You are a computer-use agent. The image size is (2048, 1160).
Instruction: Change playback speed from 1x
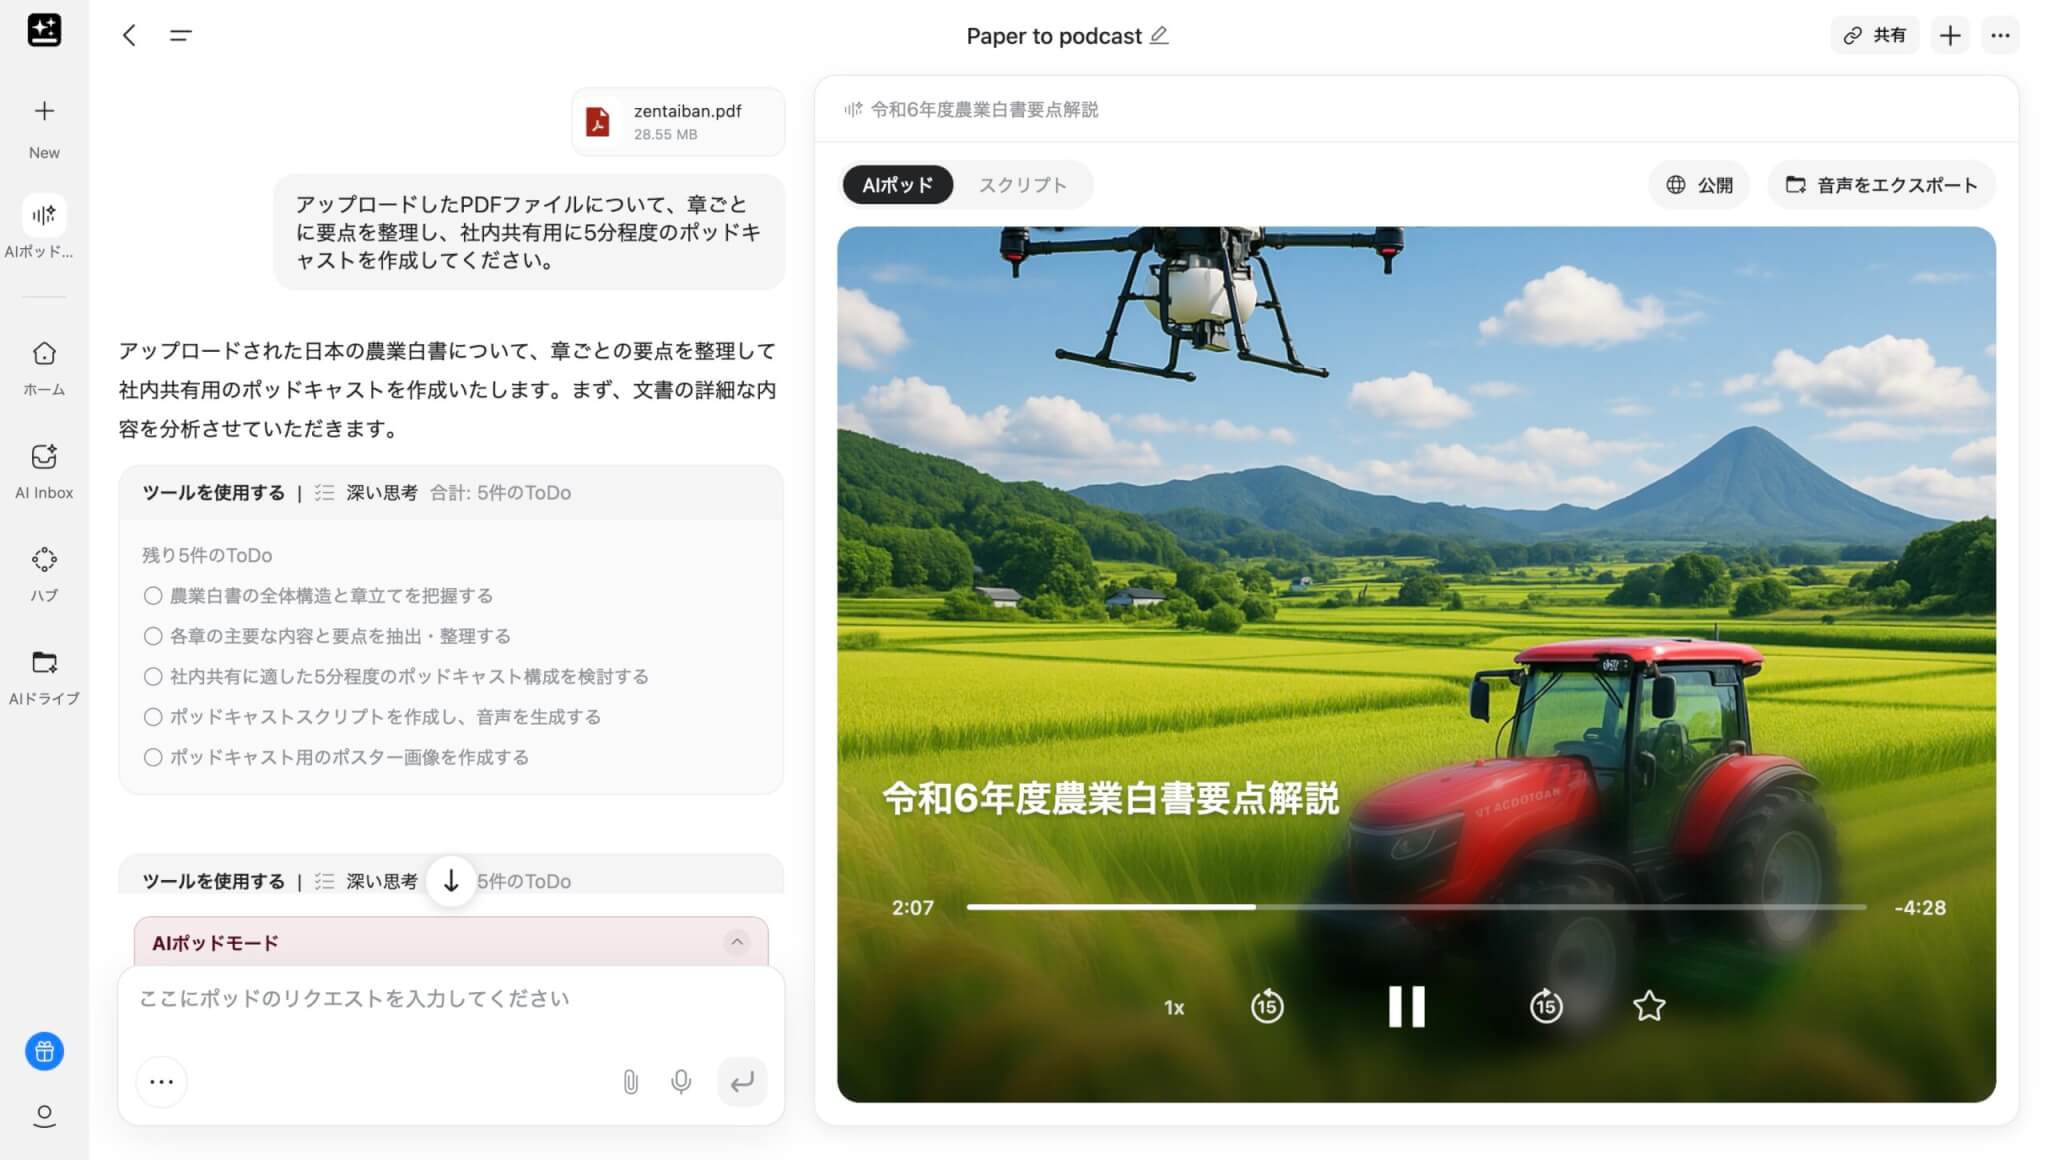(1174, 1008)
